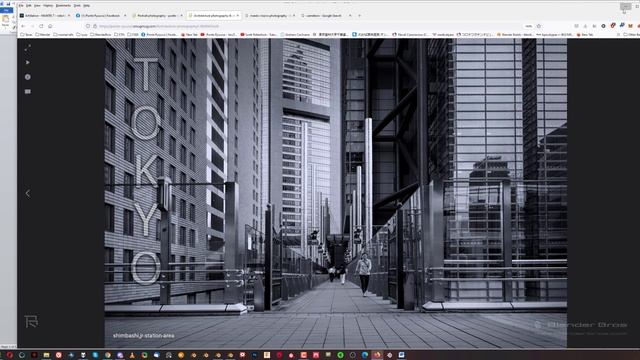Screen dimensions: 640x360
Task: Enter fullscreen with the expand arrows icon
Action: (28, 48)
